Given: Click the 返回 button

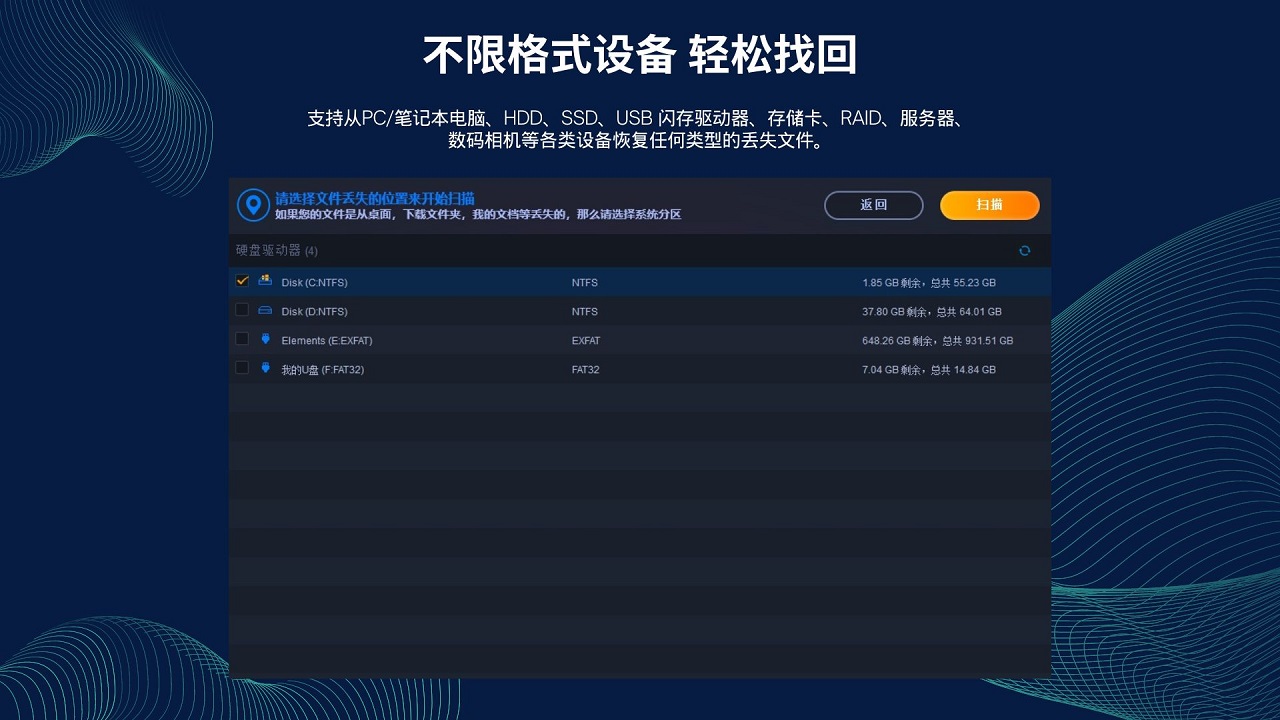Looking at the screenshot, I should tap(873, 205).
